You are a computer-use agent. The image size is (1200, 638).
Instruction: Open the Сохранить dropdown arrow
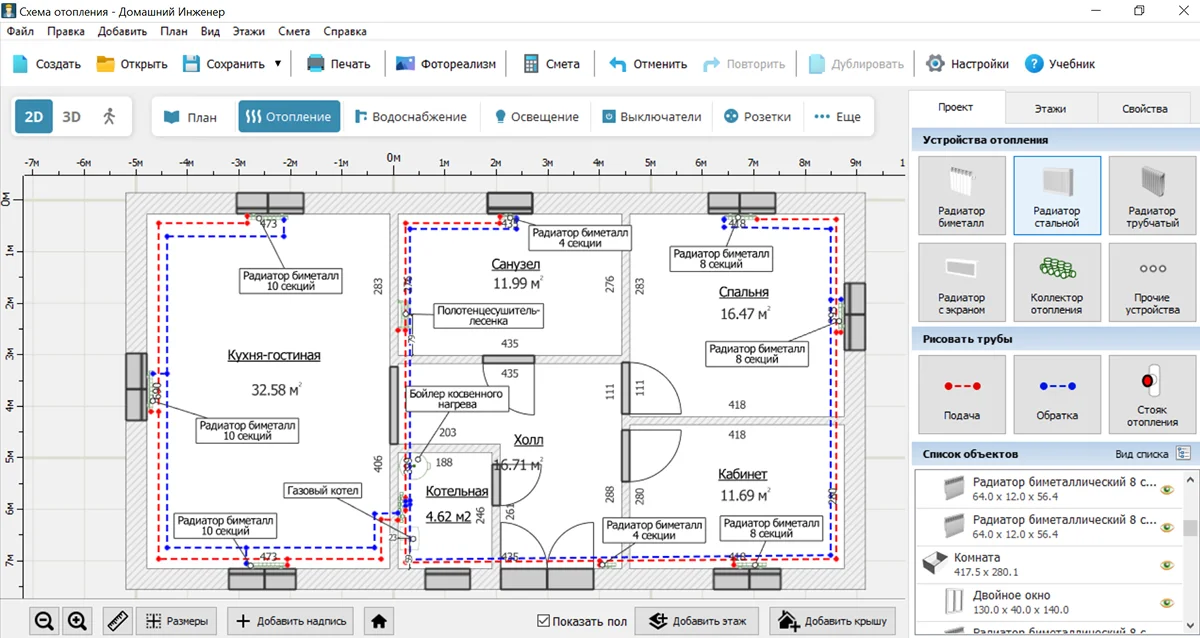point(278,64)
